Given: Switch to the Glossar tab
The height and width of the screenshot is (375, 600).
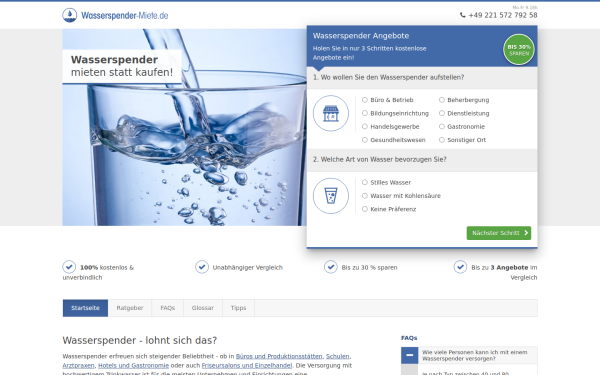Looking at the screenshot, I should [x=203, y=308].
